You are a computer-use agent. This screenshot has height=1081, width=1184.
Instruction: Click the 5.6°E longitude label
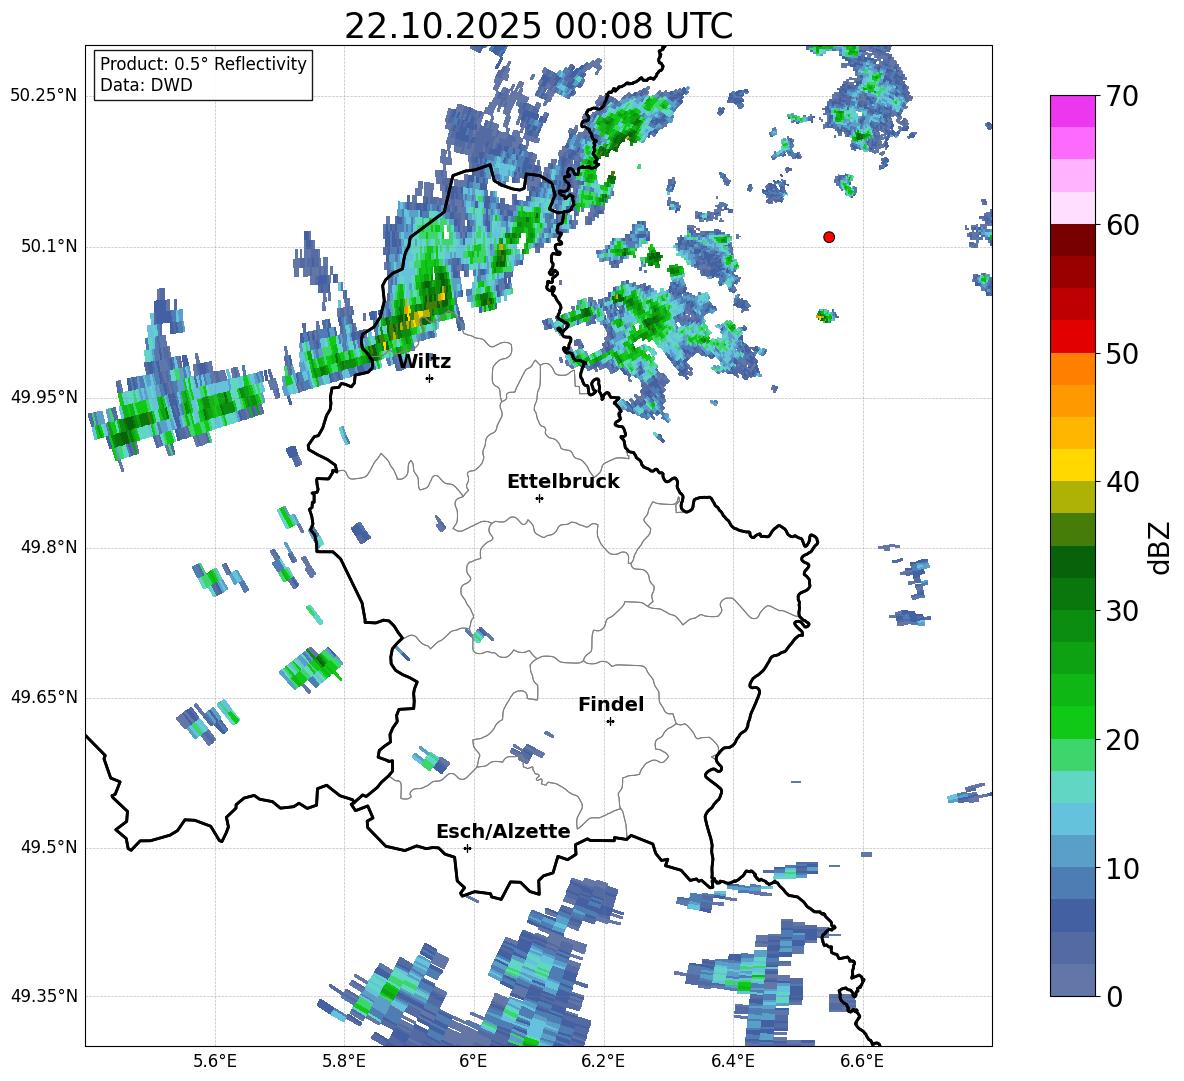pos(215,1061)
